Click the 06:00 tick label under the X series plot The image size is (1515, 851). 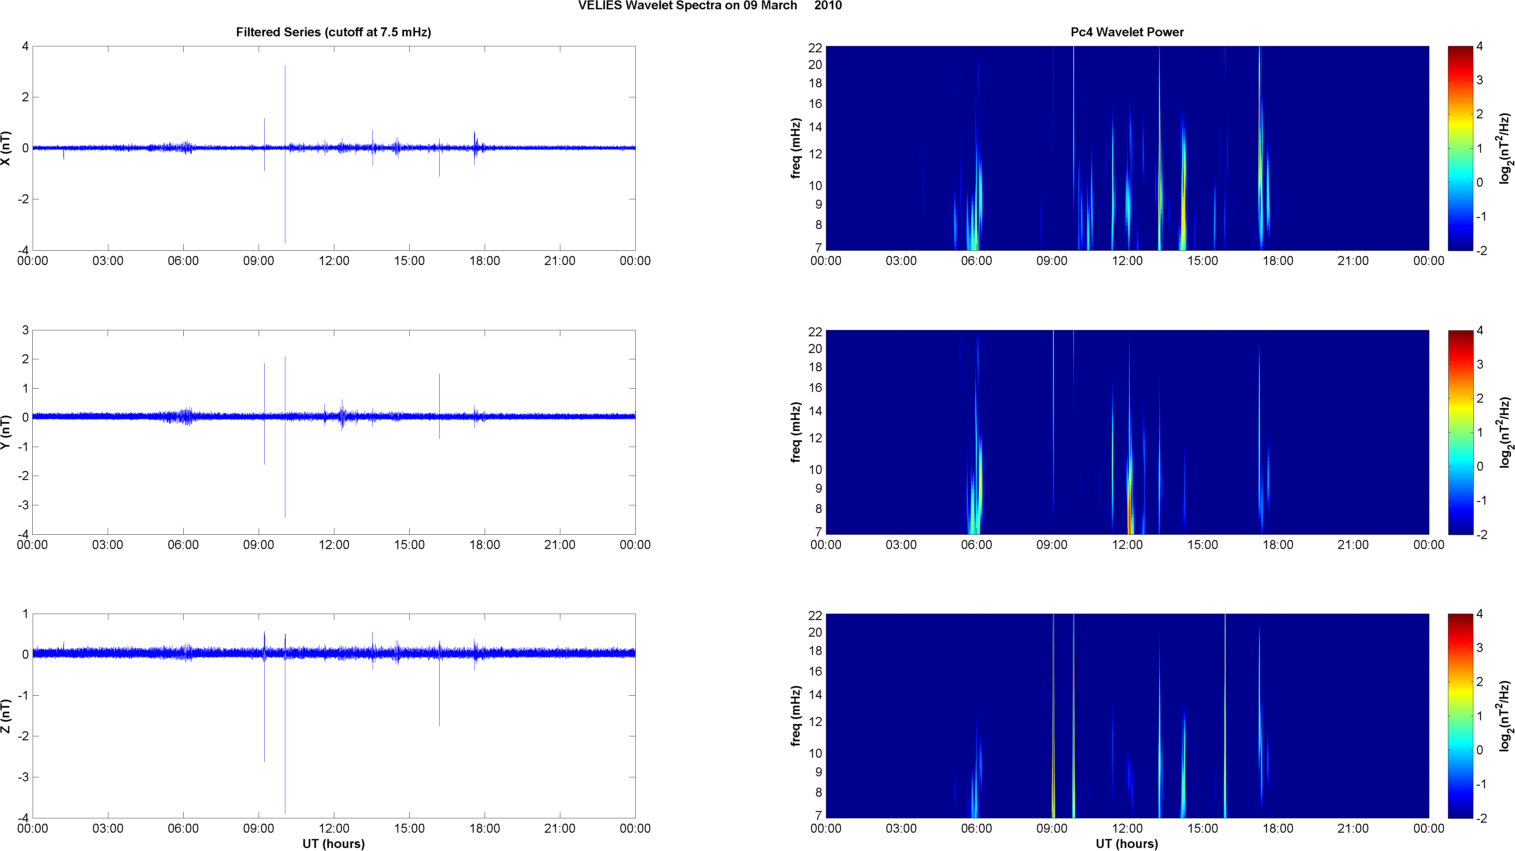pyautogui.click(x=183, y=261)
